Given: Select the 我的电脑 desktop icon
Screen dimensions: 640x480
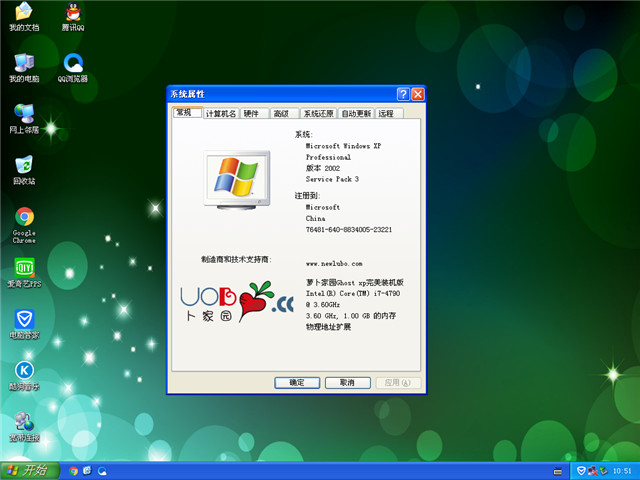Looking at the screenshot, I should click(24, 68).
